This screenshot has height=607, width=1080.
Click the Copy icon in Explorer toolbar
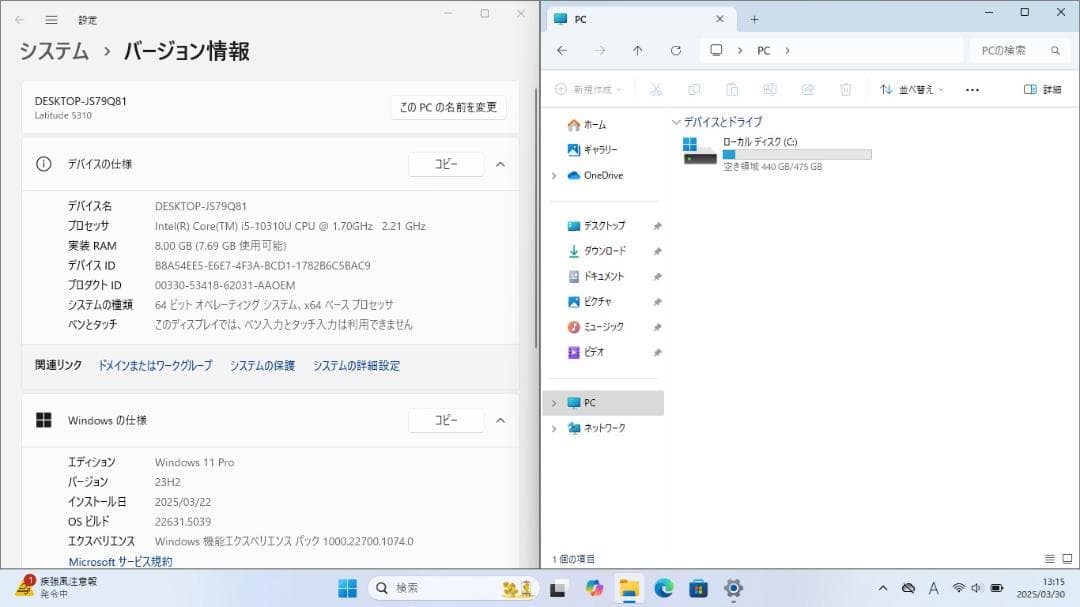click(x=694, y=89)
